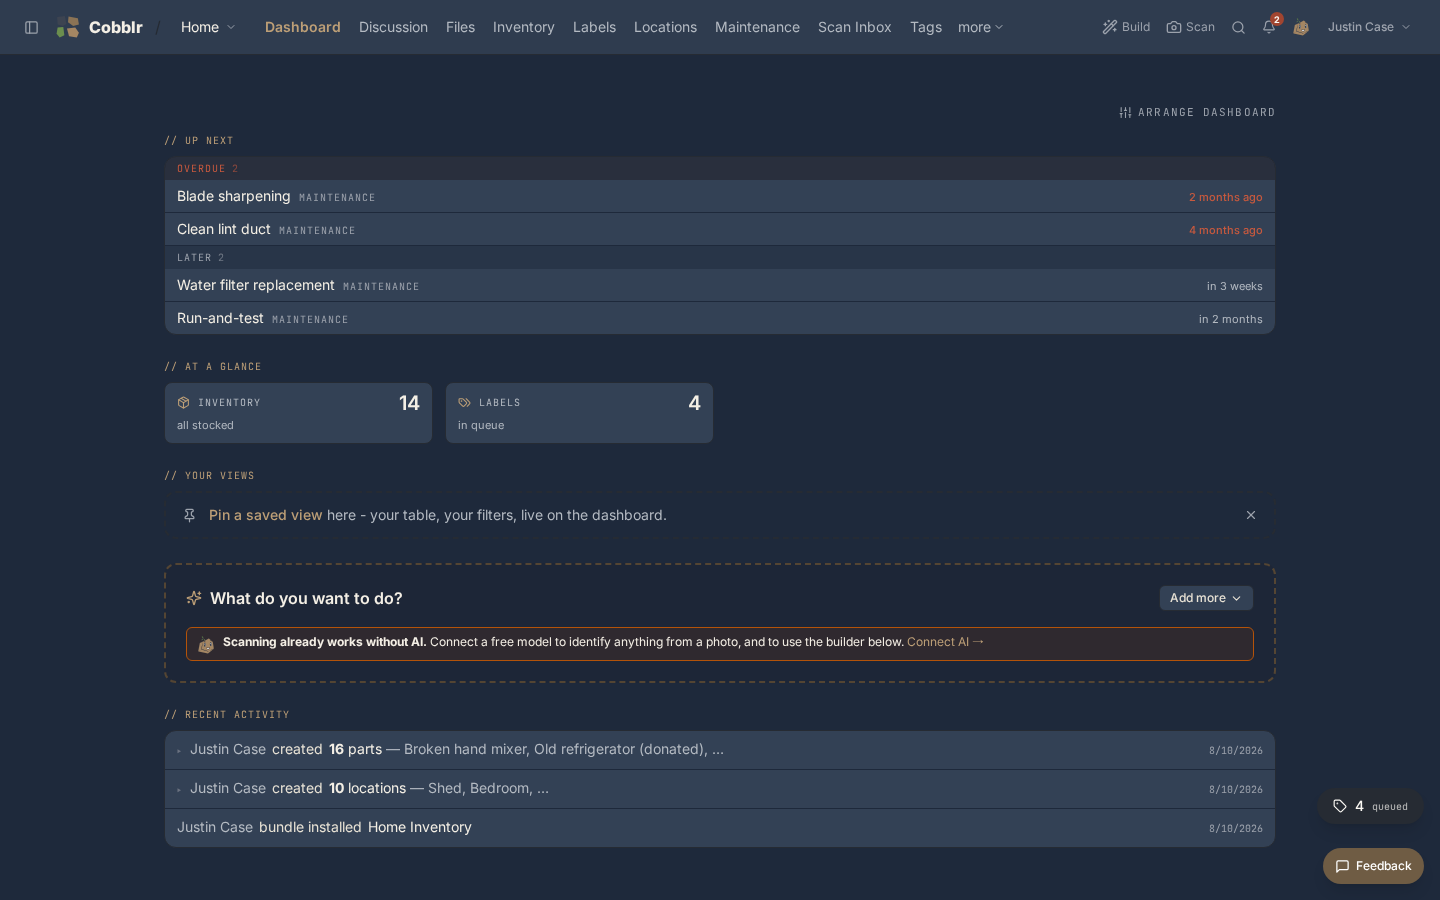
Task: Click the Cobblr logo icon
Action: 68,27
